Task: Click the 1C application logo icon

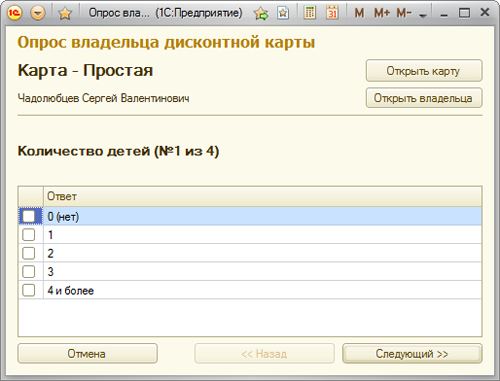Action: 14,13
